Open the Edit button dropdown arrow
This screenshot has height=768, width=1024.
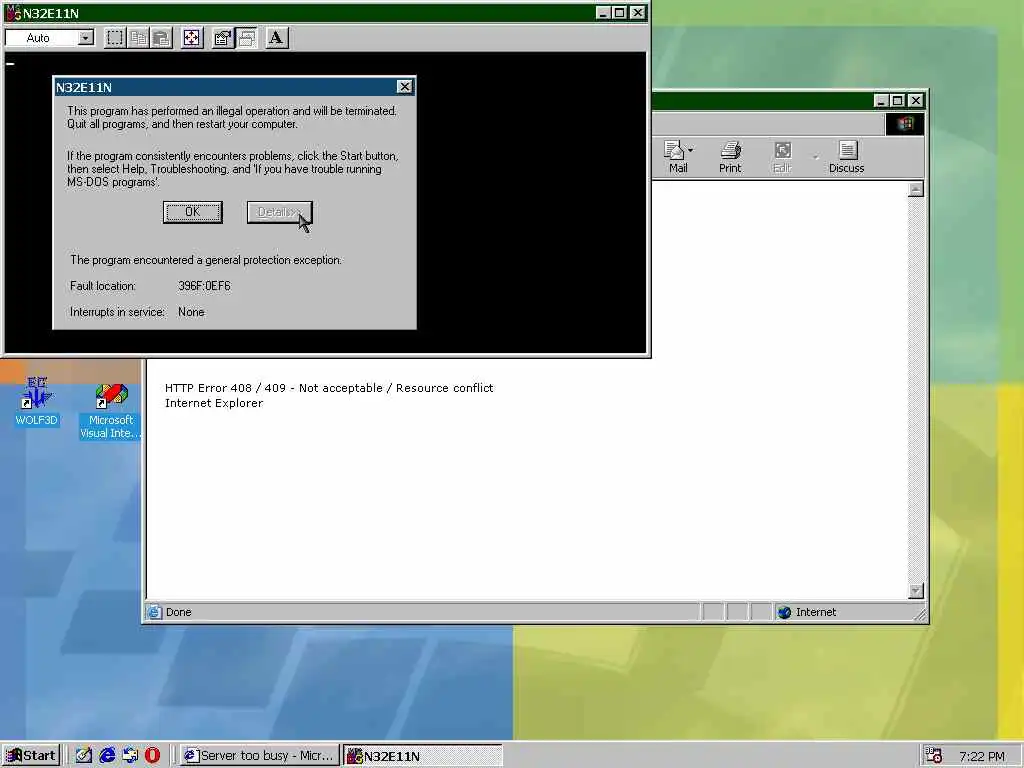click(x=816, y=157)
